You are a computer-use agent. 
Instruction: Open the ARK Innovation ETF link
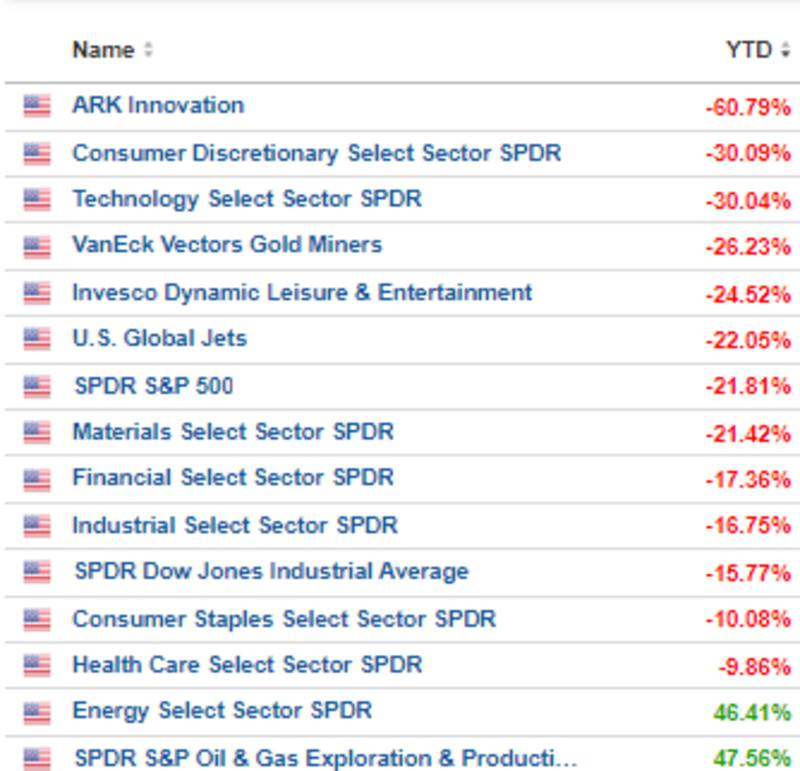(x=157, y=105)
